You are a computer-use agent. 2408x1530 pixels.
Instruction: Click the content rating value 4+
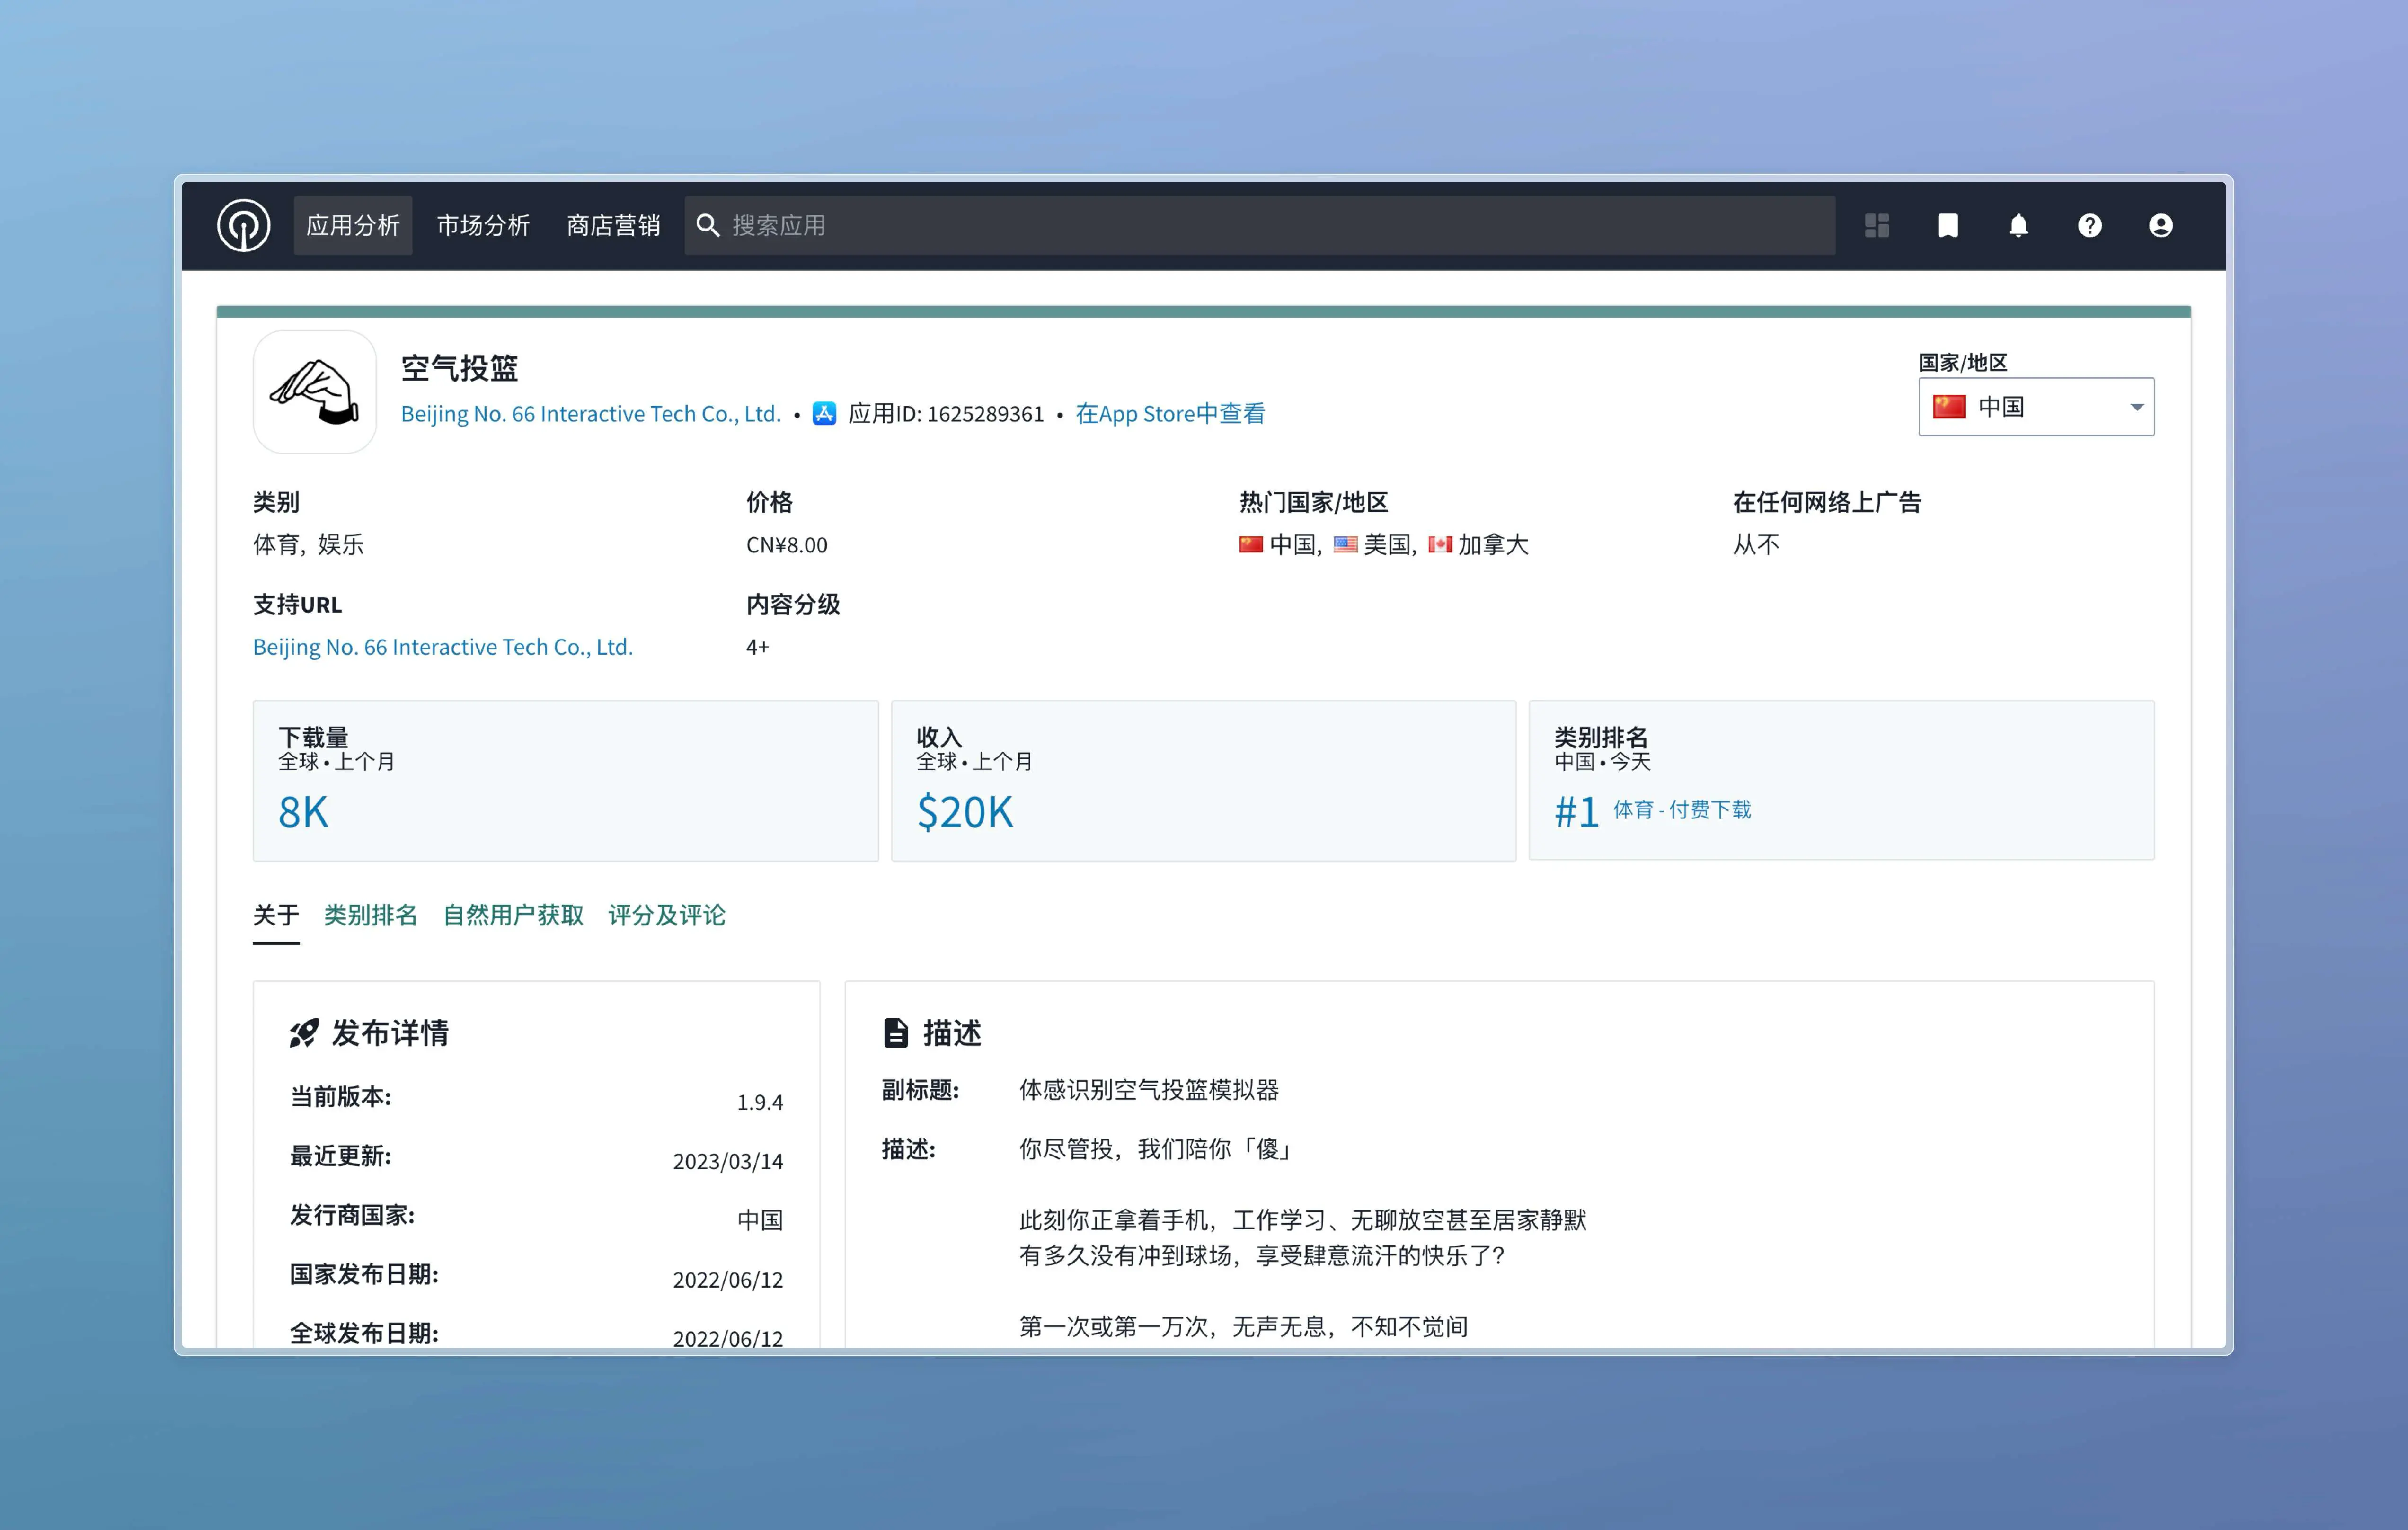point(758,647)
